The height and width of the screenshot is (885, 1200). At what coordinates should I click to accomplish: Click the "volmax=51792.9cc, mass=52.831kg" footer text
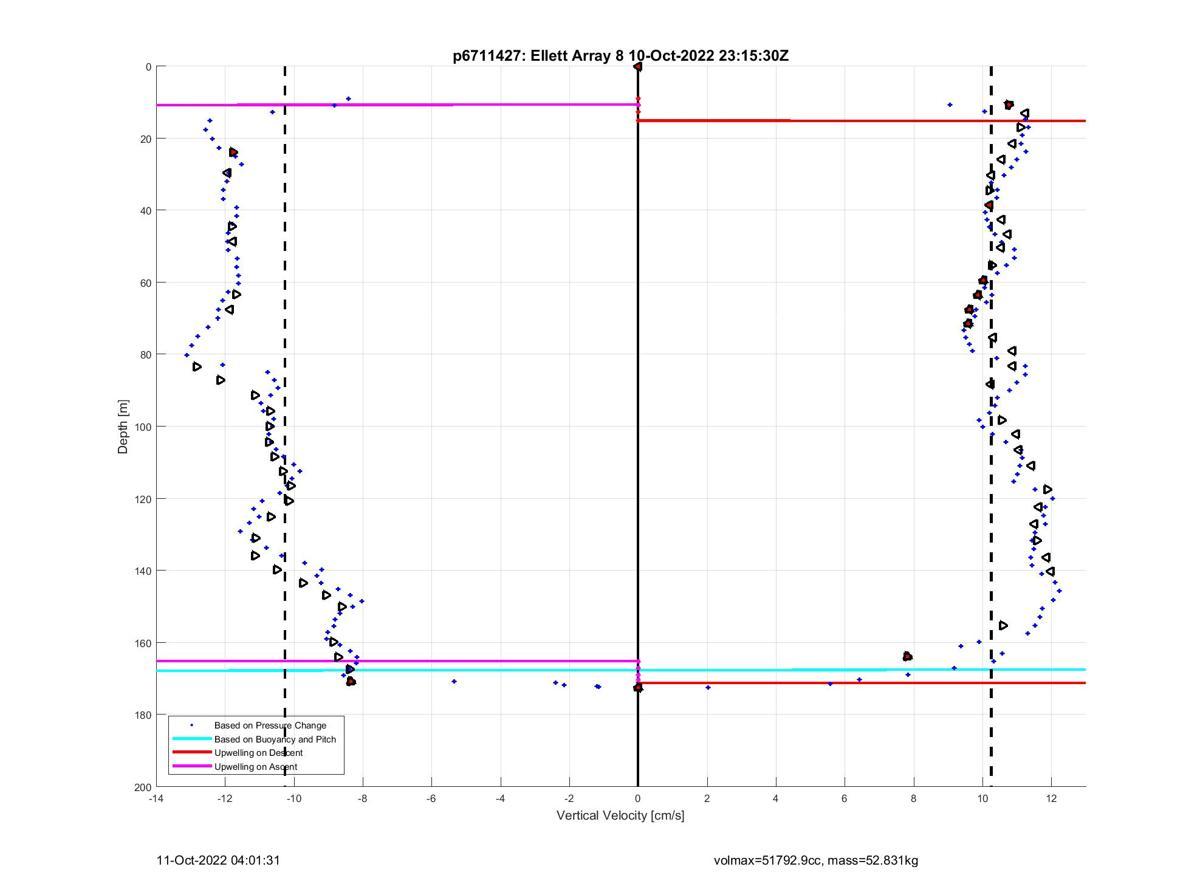coord(816,860)
